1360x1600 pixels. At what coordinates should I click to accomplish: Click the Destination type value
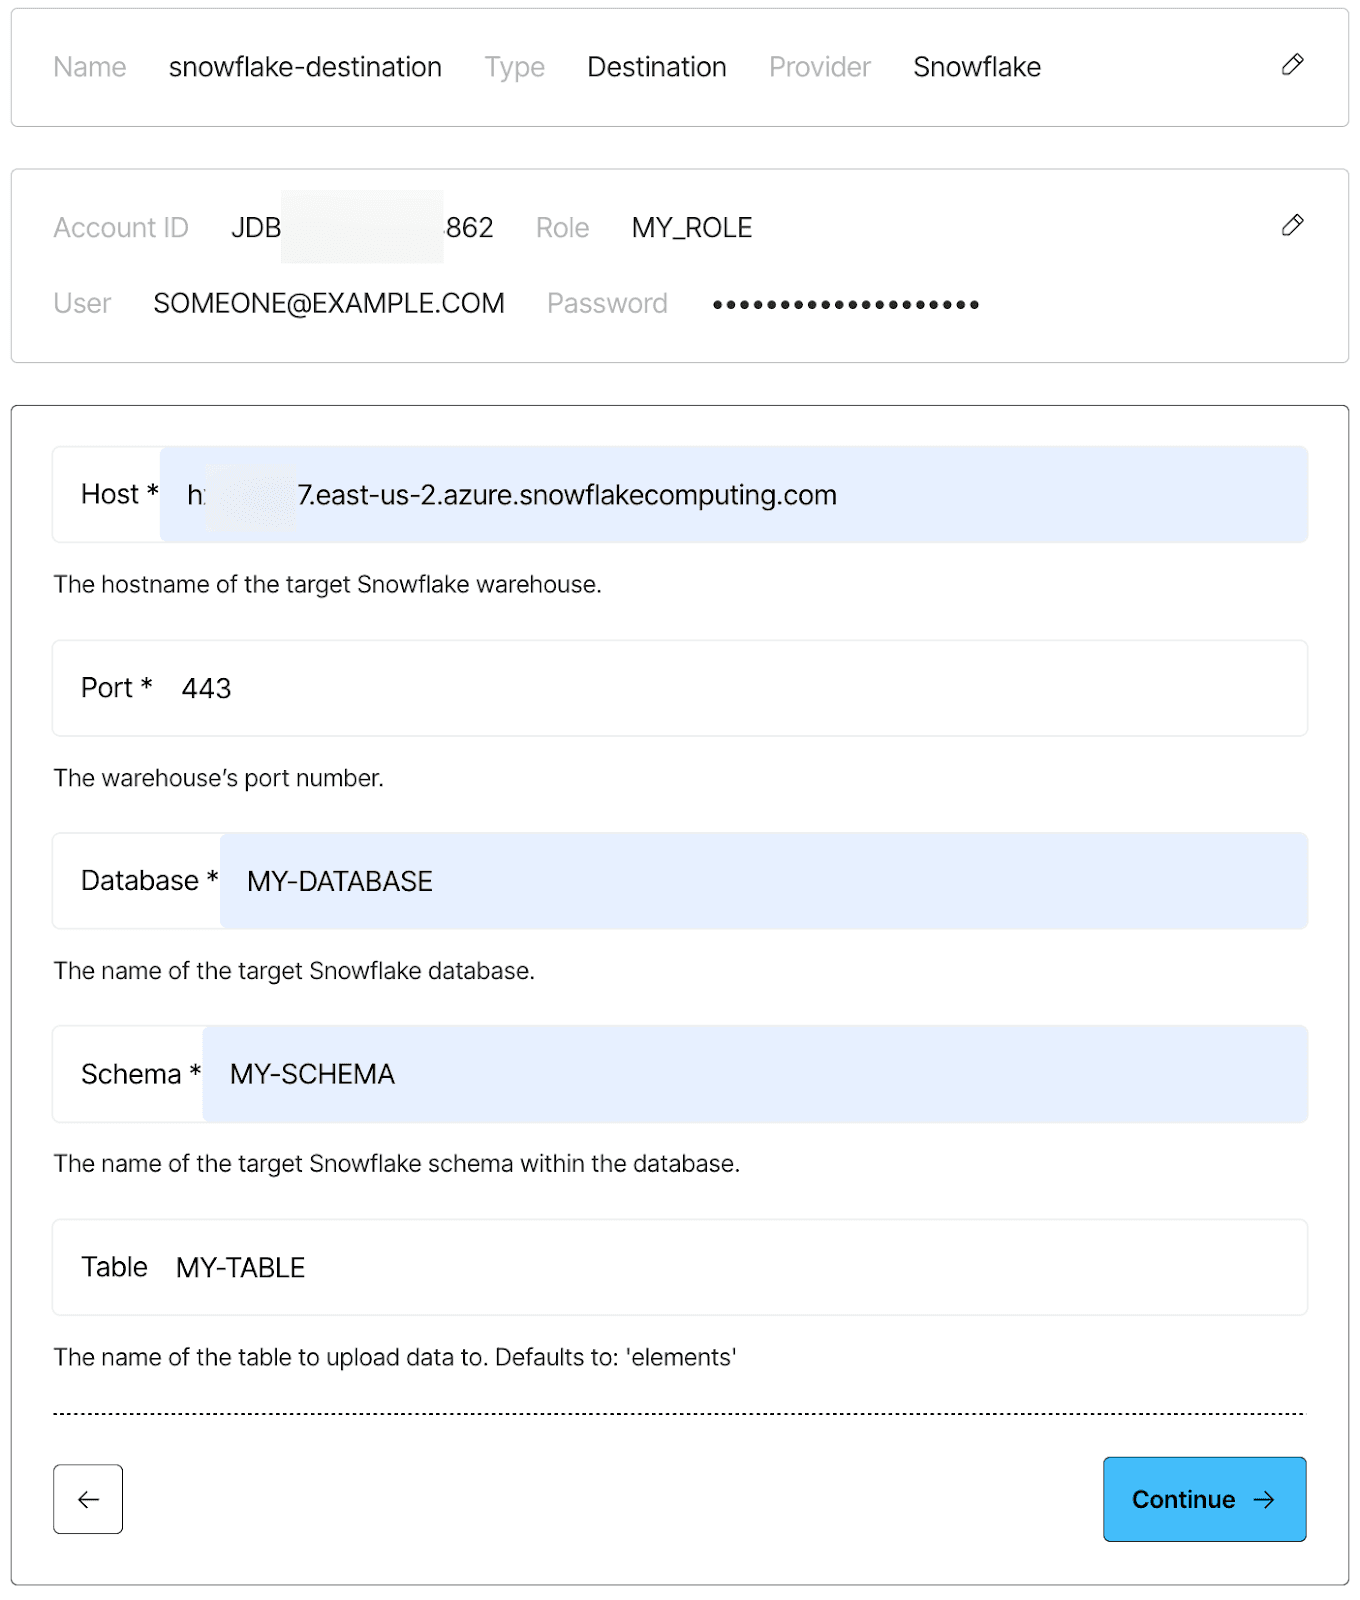[657, 67]
